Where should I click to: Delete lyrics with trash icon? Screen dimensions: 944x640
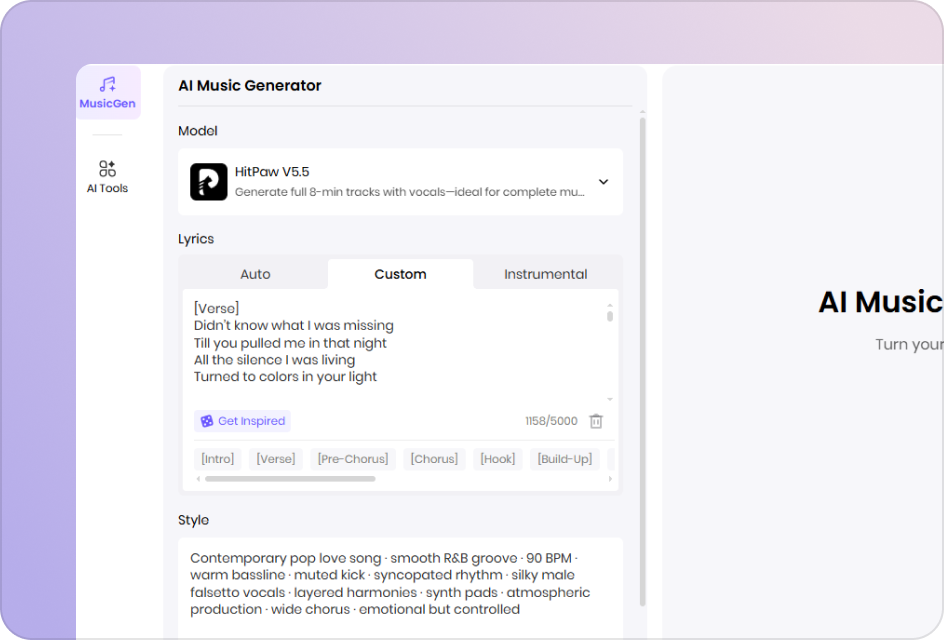point(596,421)
